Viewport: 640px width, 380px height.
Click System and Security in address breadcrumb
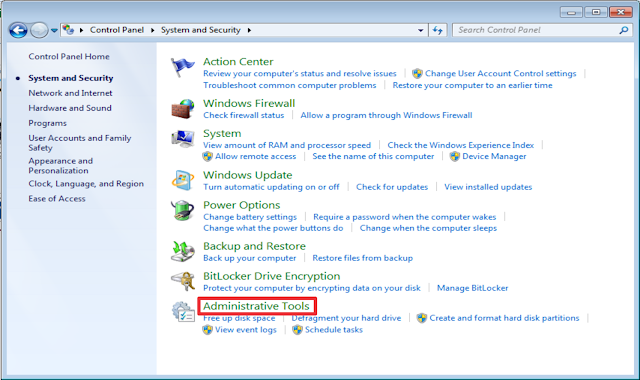[200, 30]
